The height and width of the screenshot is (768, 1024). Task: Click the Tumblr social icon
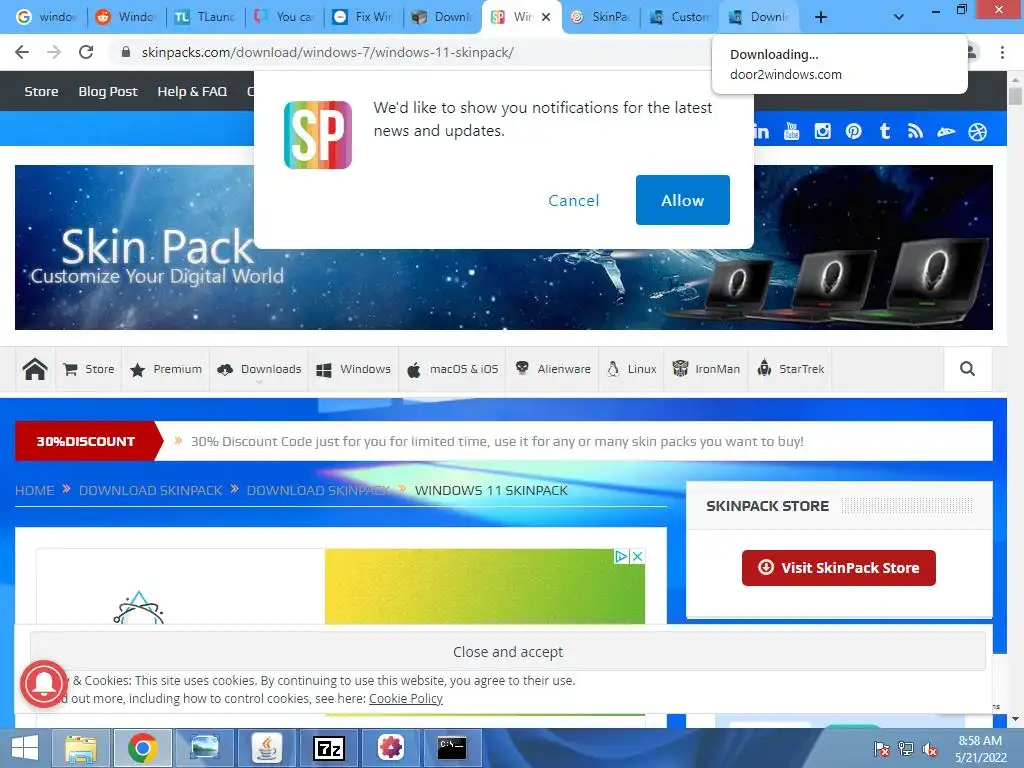click(x=885, y=131)
